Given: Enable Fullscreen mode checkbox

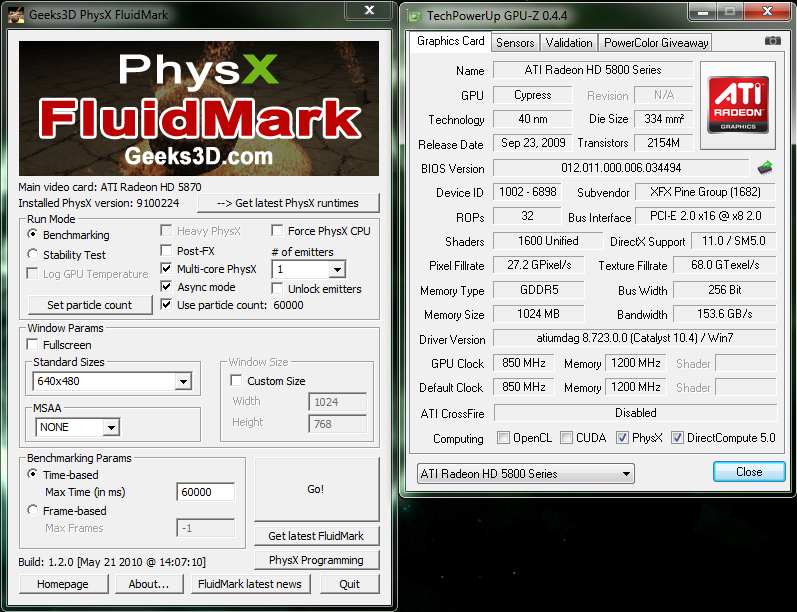Looking at the screenshot, I should point(33,345).
